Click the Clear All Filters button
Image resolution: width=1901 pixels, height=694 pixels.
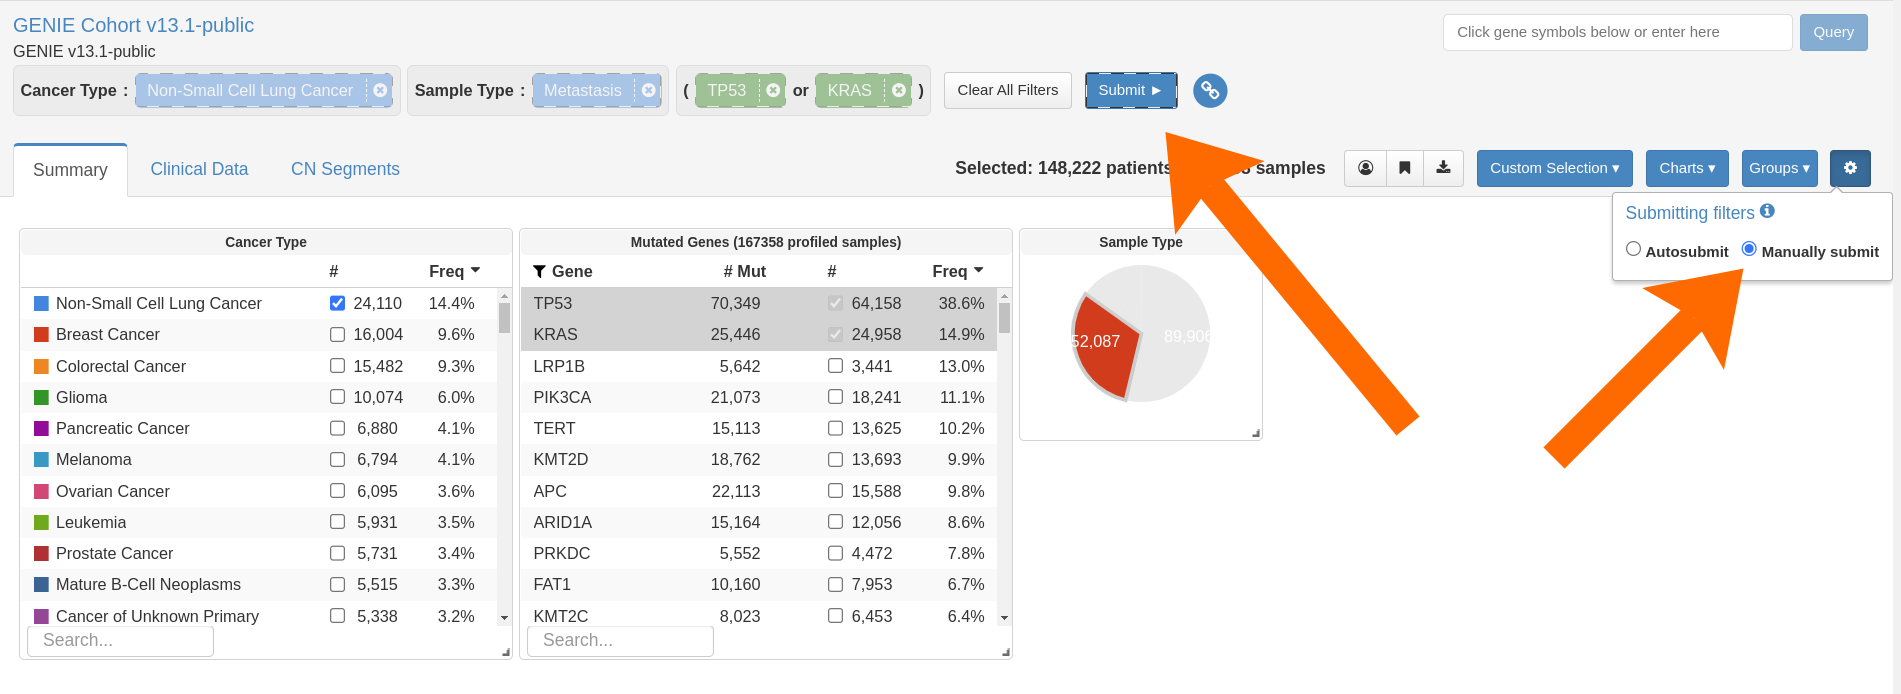1007,90
